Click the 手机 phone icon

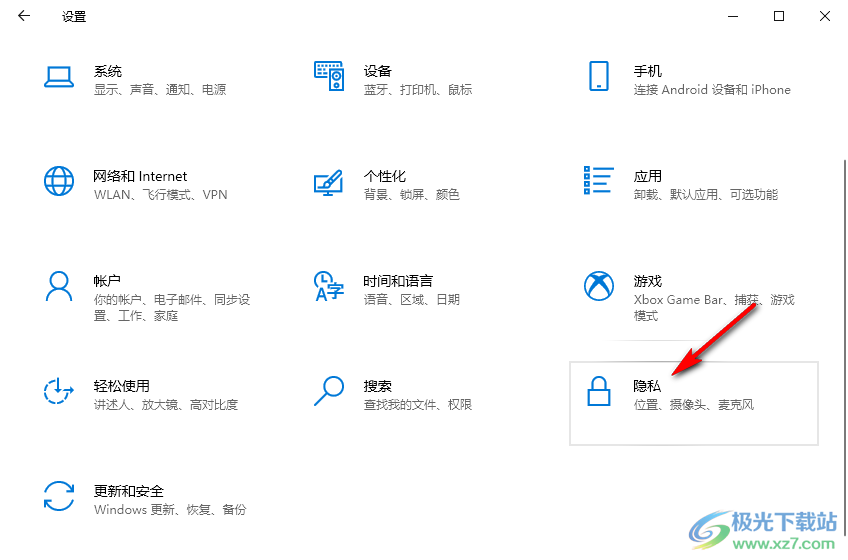599,76
